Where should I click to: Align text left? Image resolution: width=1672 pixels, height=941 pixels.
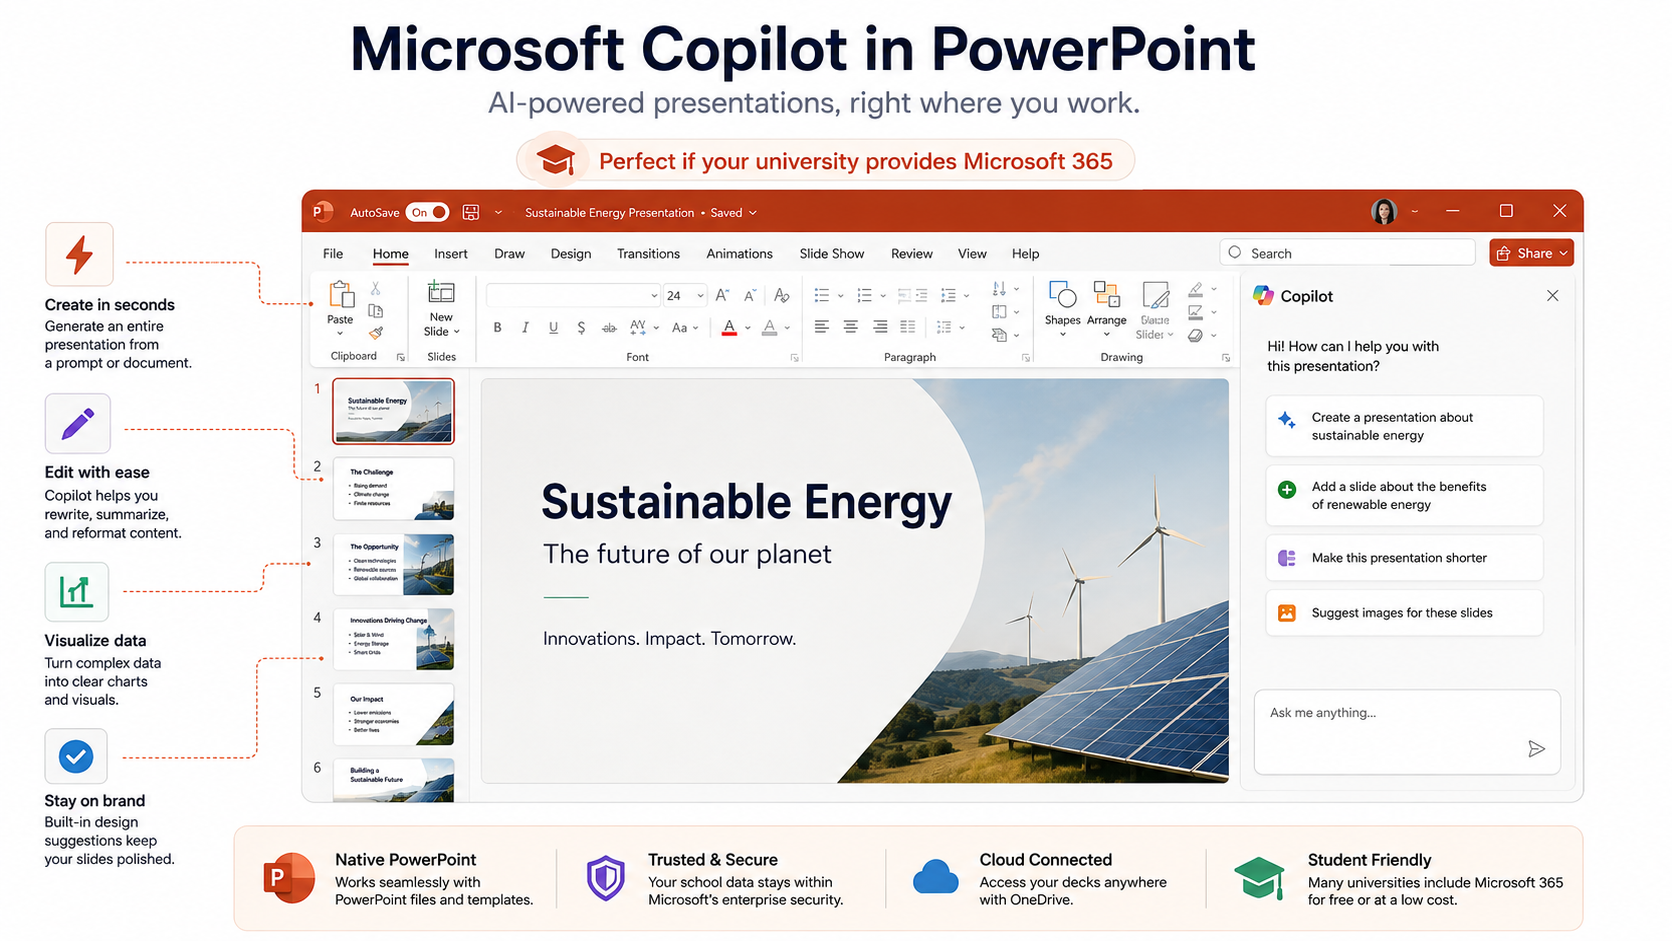tap(822, 327)
